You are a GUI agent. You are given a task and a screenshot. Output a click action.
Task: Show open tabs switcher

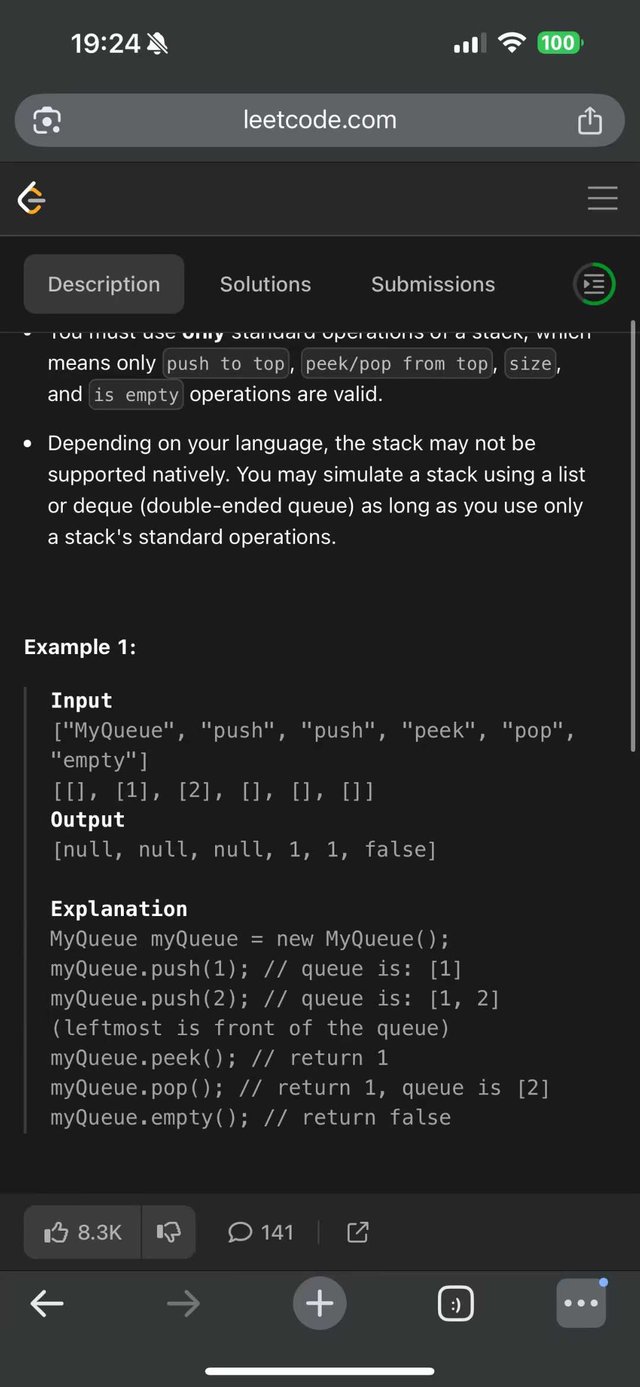(456, 1303)
